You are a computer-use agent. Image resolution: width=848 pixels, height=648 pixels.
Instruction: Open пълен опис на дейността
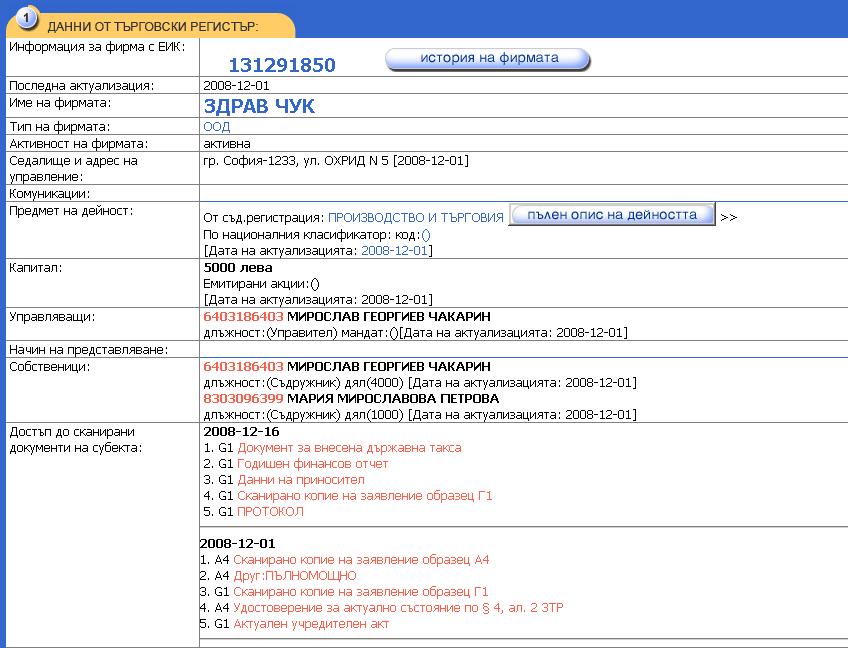pos(612,215)
